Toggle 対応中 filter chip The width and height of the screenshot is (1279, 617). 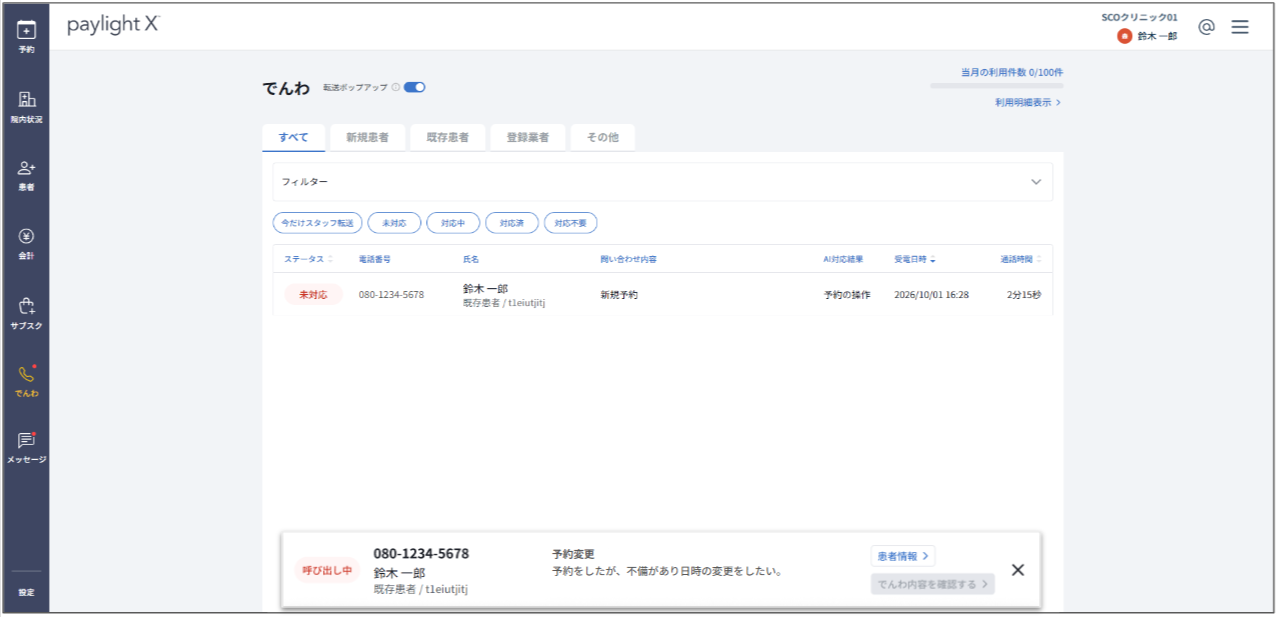pos(453,223)
